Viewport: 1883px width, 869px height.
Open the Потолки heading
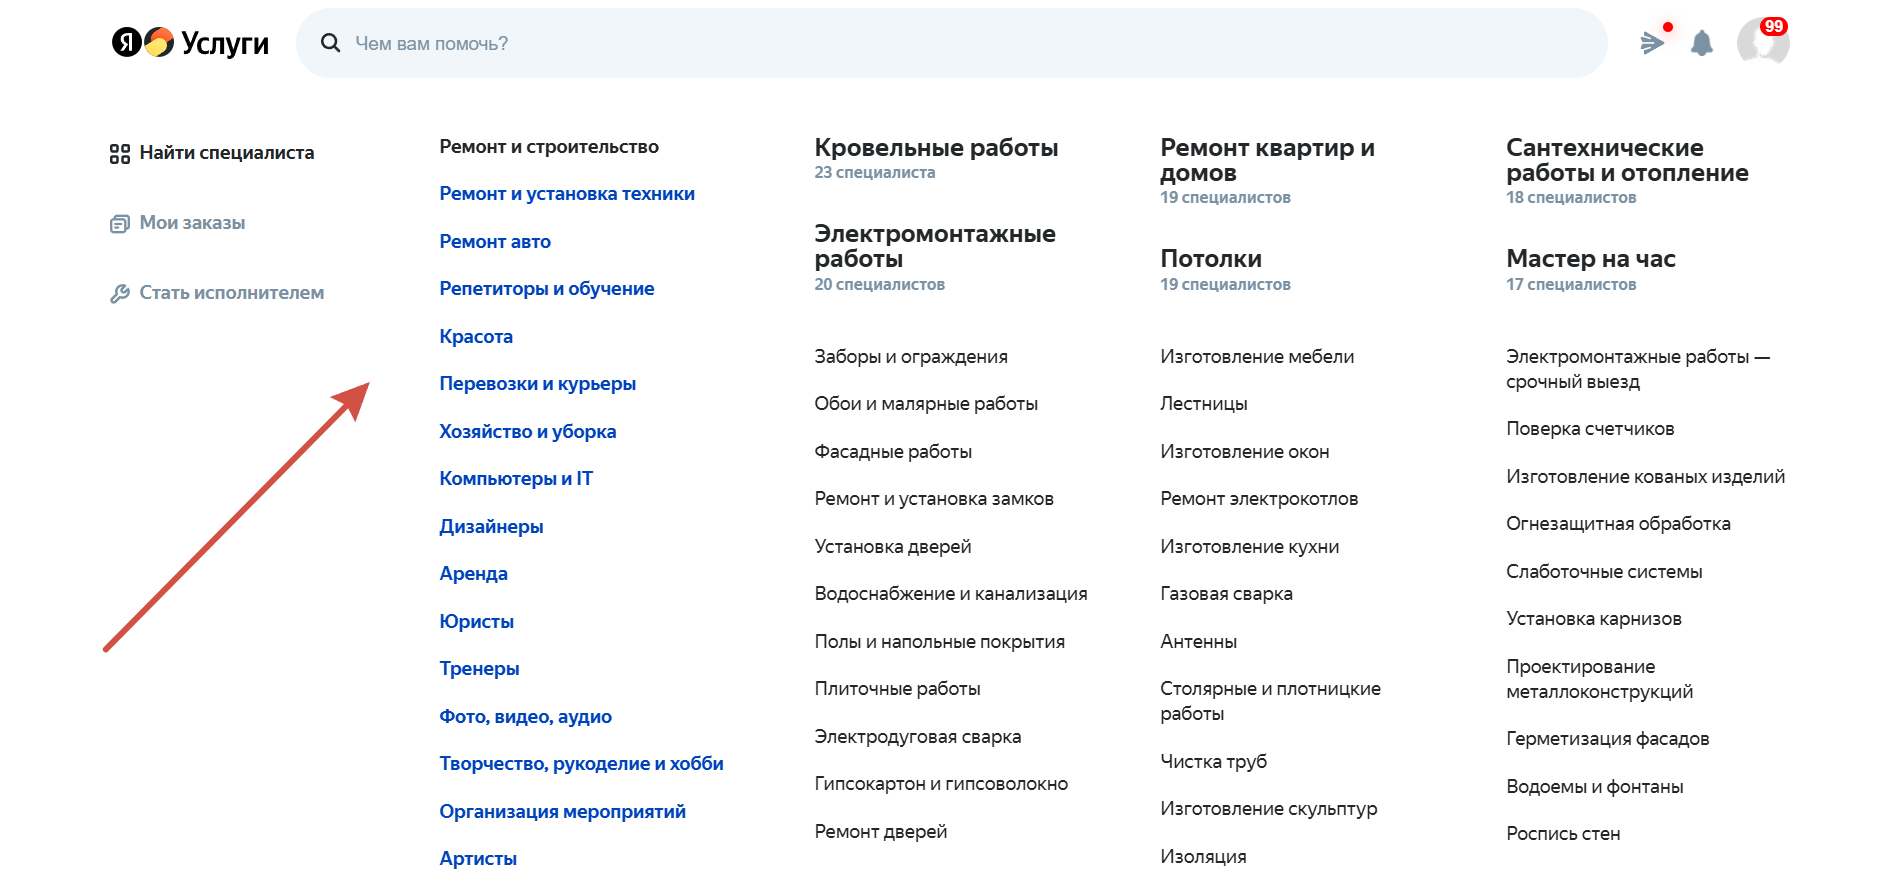coord(1211,259)
